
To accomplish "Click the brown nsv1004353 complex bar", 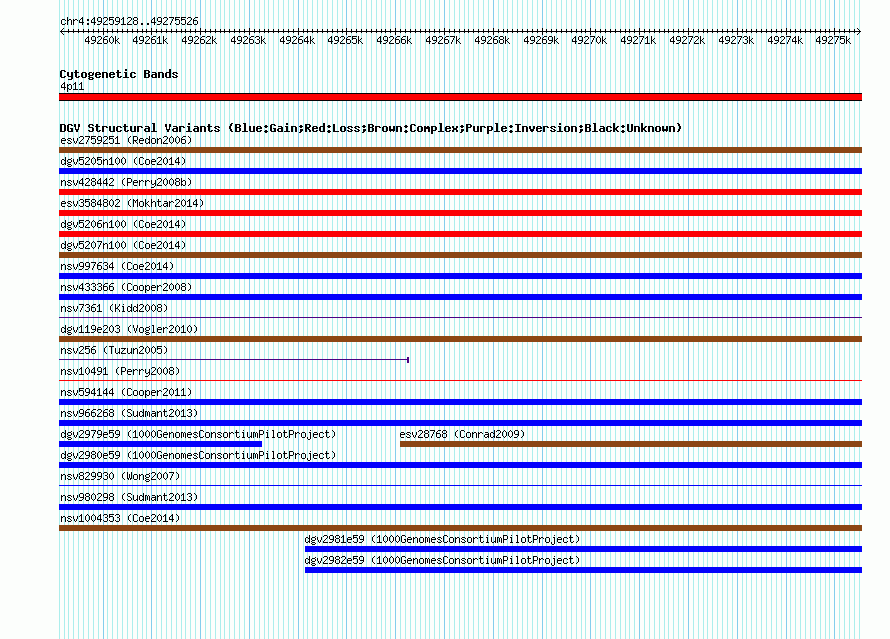I will 460,528.
